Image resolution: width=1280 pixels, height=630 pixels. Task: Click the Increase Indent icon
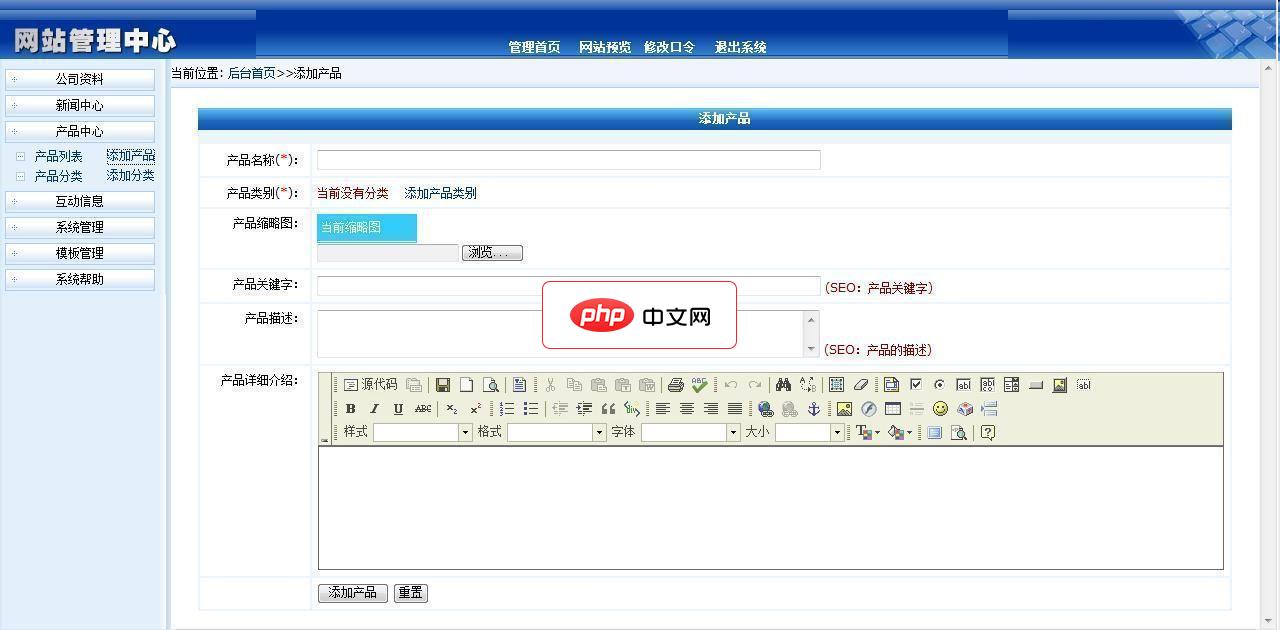pyautogui.click(x=584, y=409)
